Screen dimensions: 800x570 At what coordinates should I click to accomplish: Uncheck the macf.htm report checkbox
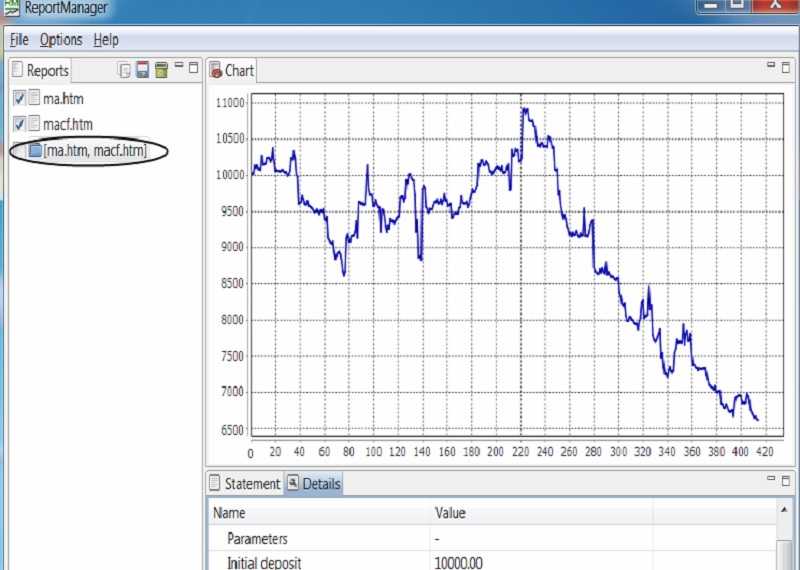[x=19, y=123]
